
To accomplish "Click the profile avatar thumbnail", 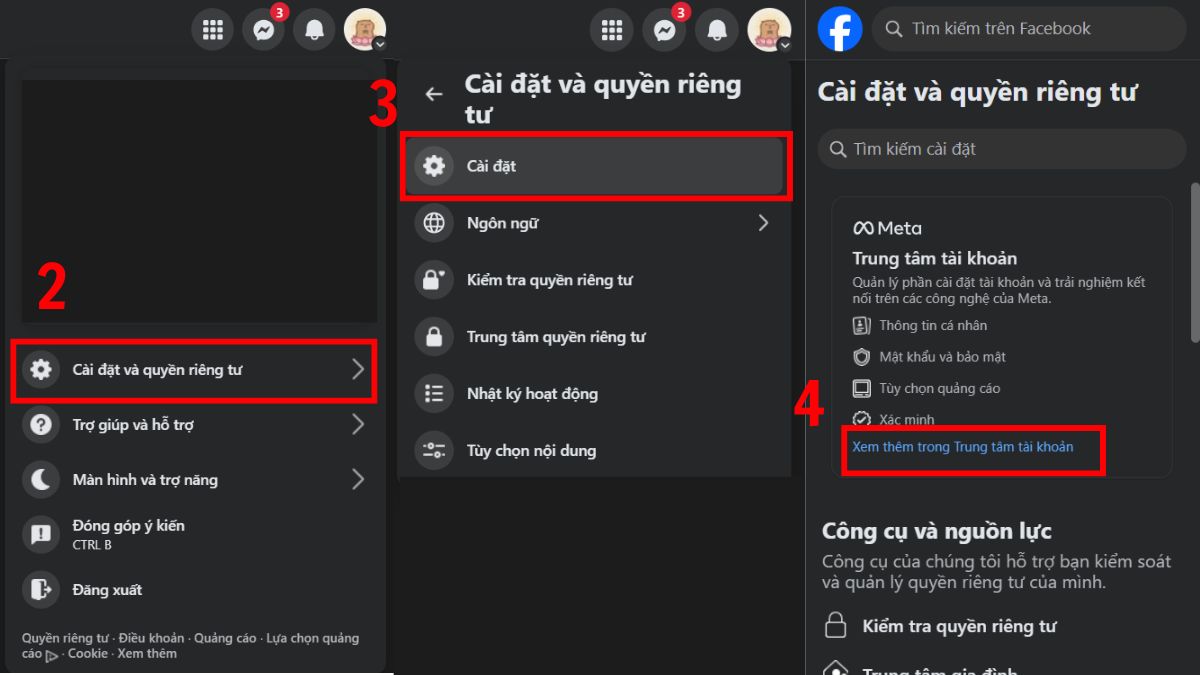I will pos(366,29).
